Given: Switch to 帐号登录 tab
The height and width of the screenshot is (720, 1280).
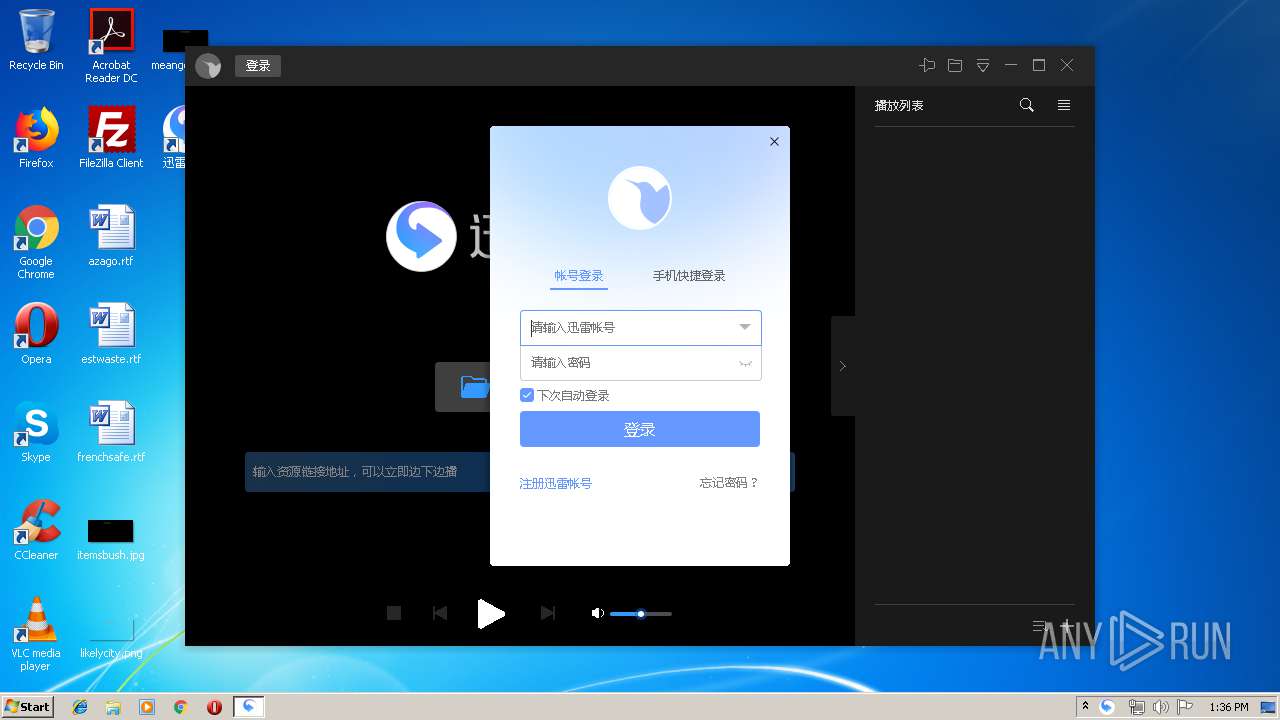Looking at the screenshot, I should coord(579,276).
